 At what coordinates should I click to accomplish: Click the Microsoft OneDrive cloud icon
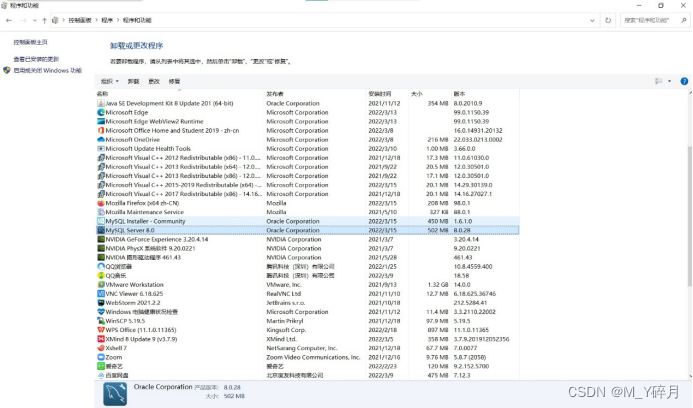coord(101,140)
